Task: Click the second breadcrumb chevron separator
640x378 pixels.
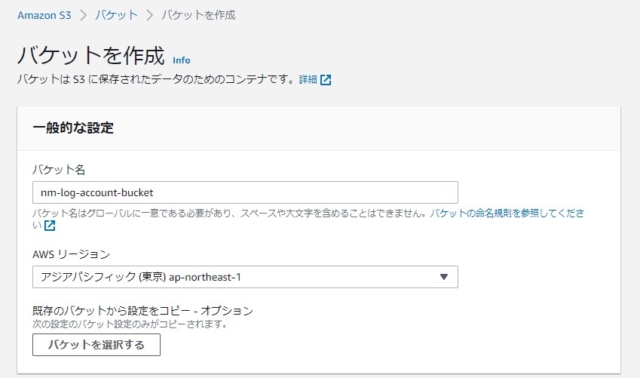Action: click(x=149, y=15)
